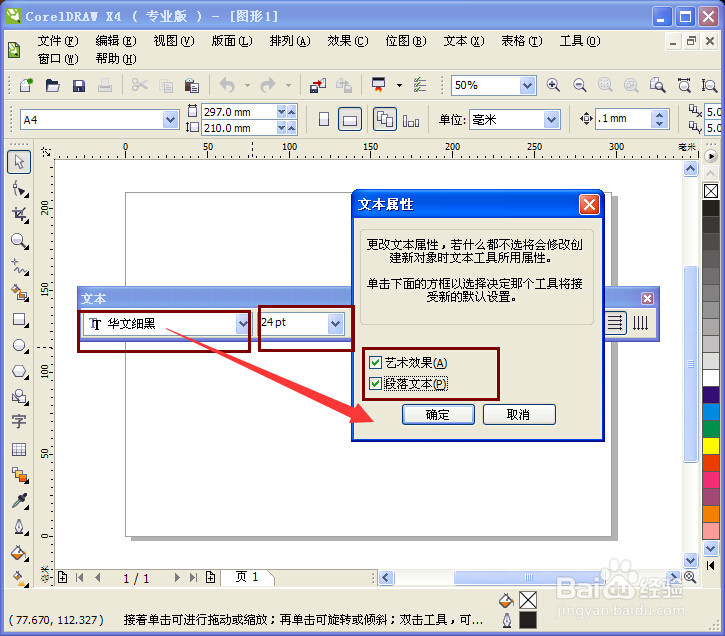Click the page height field 210.0 mm
The width and height of the screenshot is (725, 636).
[240, 128]
